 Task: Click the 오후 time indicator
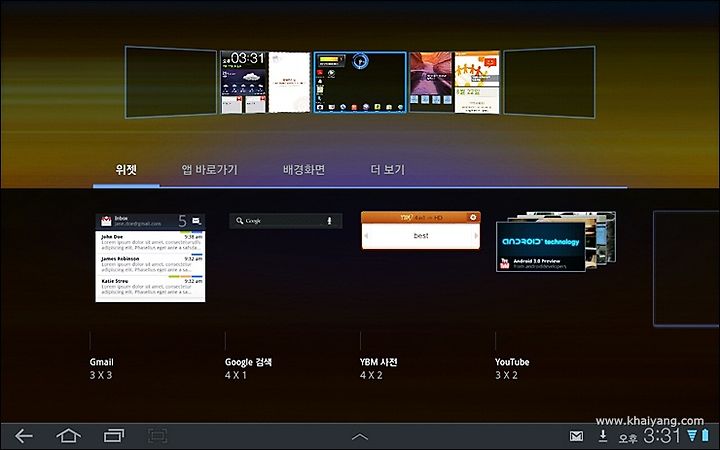[628, 438]
